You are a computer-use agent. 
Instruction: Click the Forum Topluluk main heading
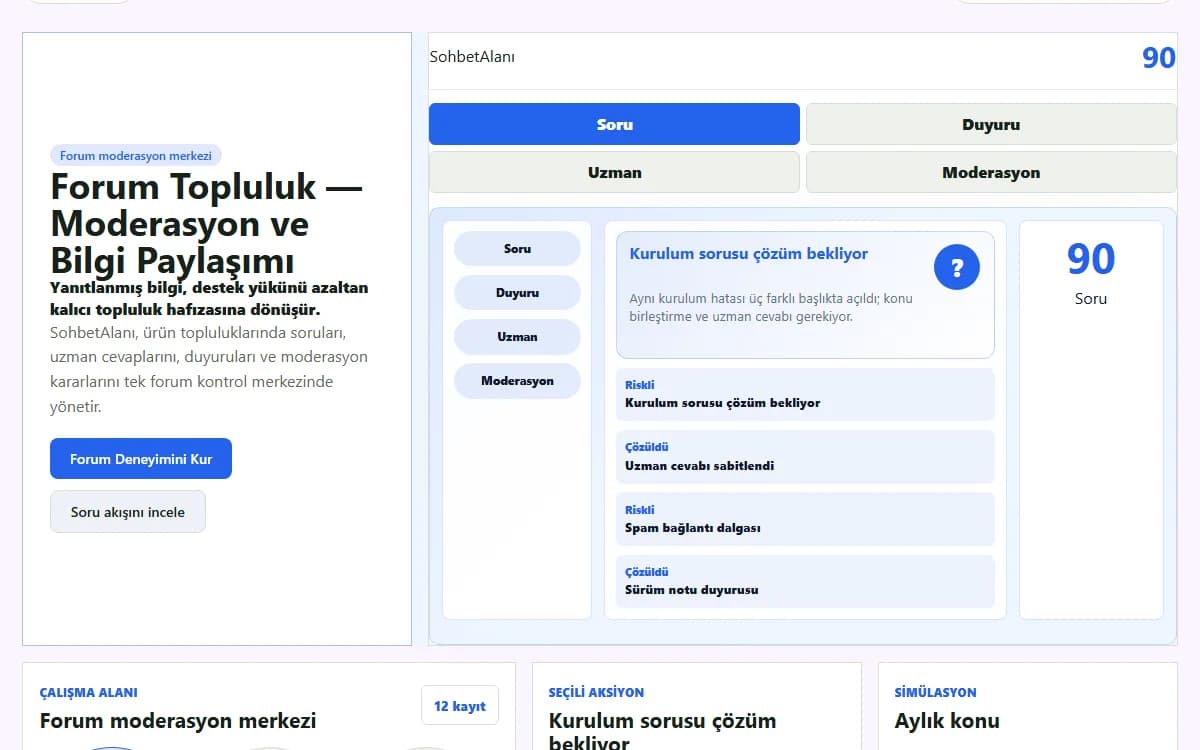(207, 224)
